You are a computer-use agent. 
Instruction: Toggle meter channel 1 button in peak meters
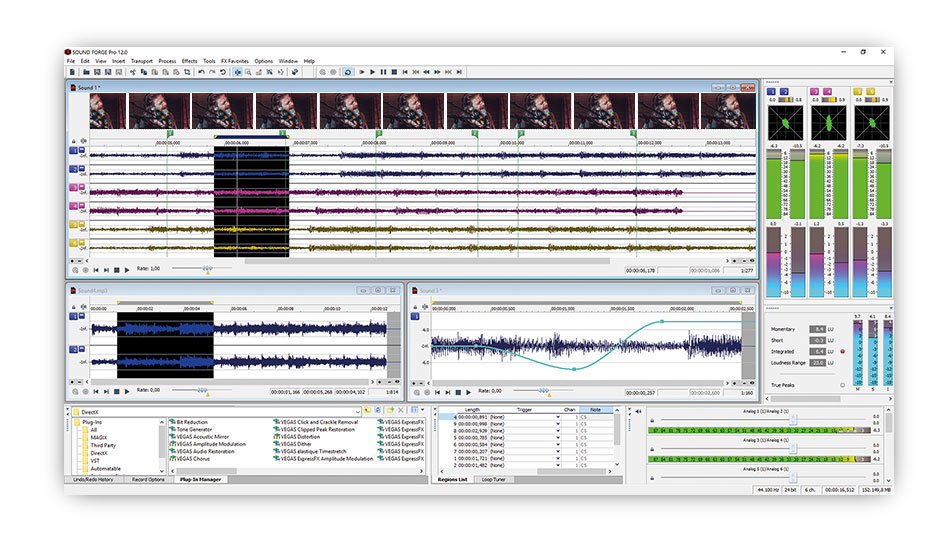(x=771, y=92)
